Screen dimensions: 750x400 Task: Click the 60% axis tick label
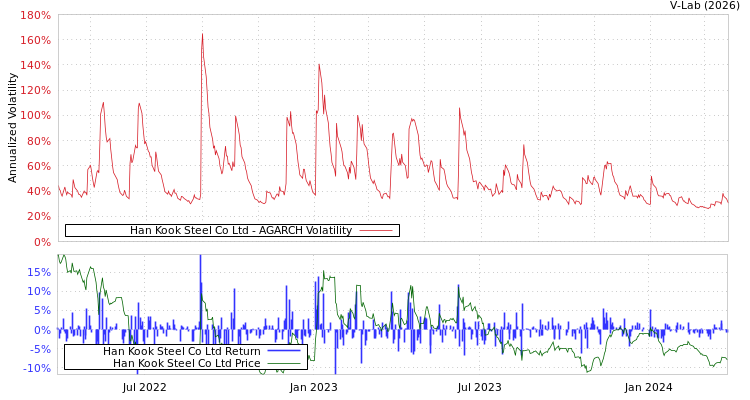click(x=38, y=166)
